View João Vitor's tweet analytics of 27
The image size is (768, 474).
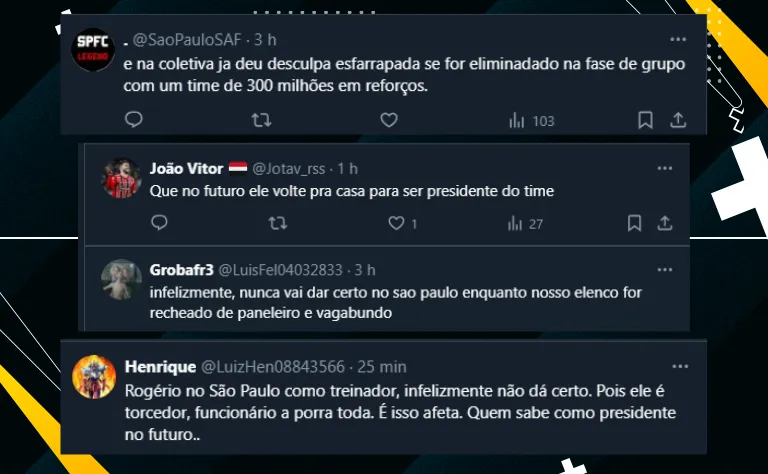[525, 223]
